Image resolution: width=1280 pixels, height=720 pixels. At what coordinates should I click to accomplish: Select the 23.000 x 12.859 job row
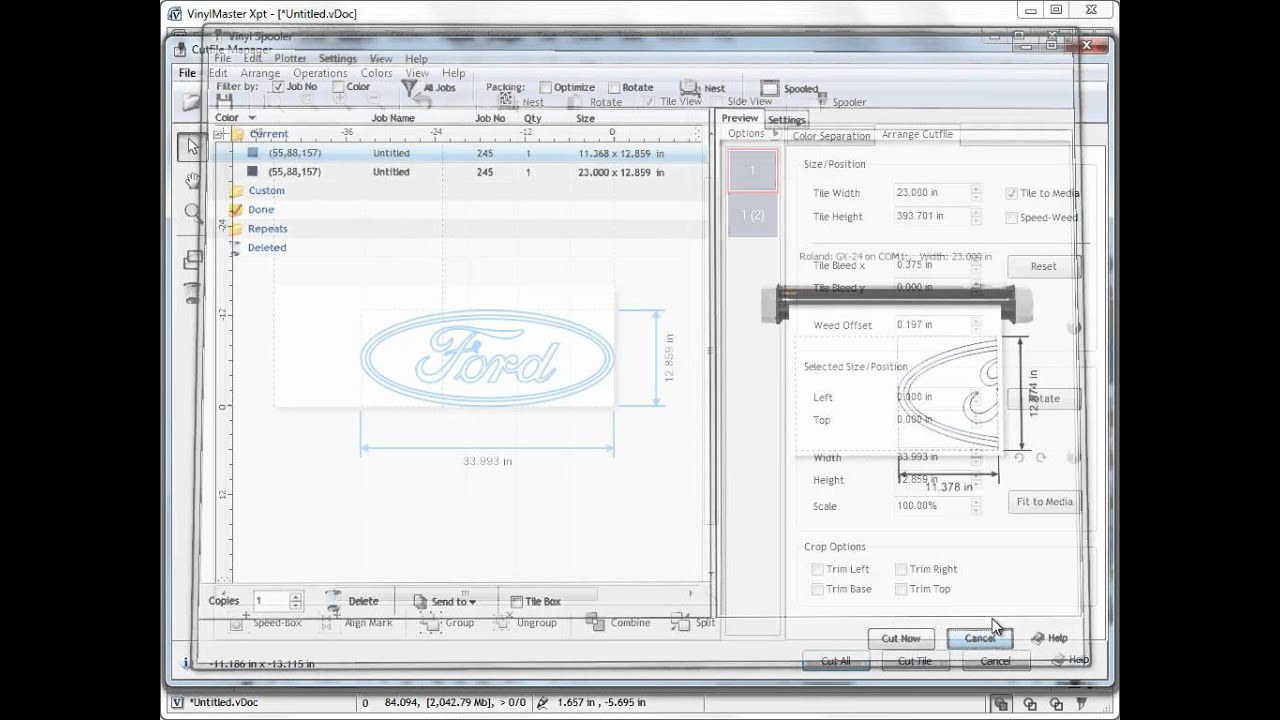(460, 172)
